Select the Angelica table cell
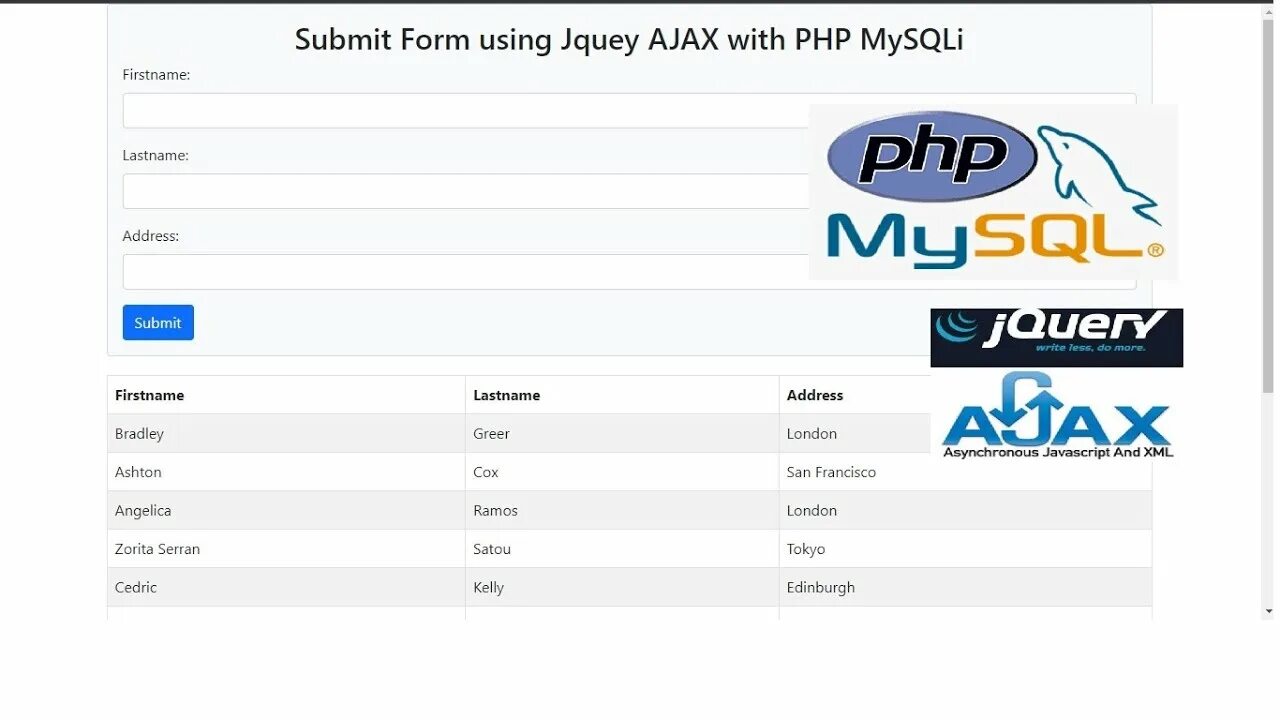1280x720 pixels. click(x=286, y=510)
